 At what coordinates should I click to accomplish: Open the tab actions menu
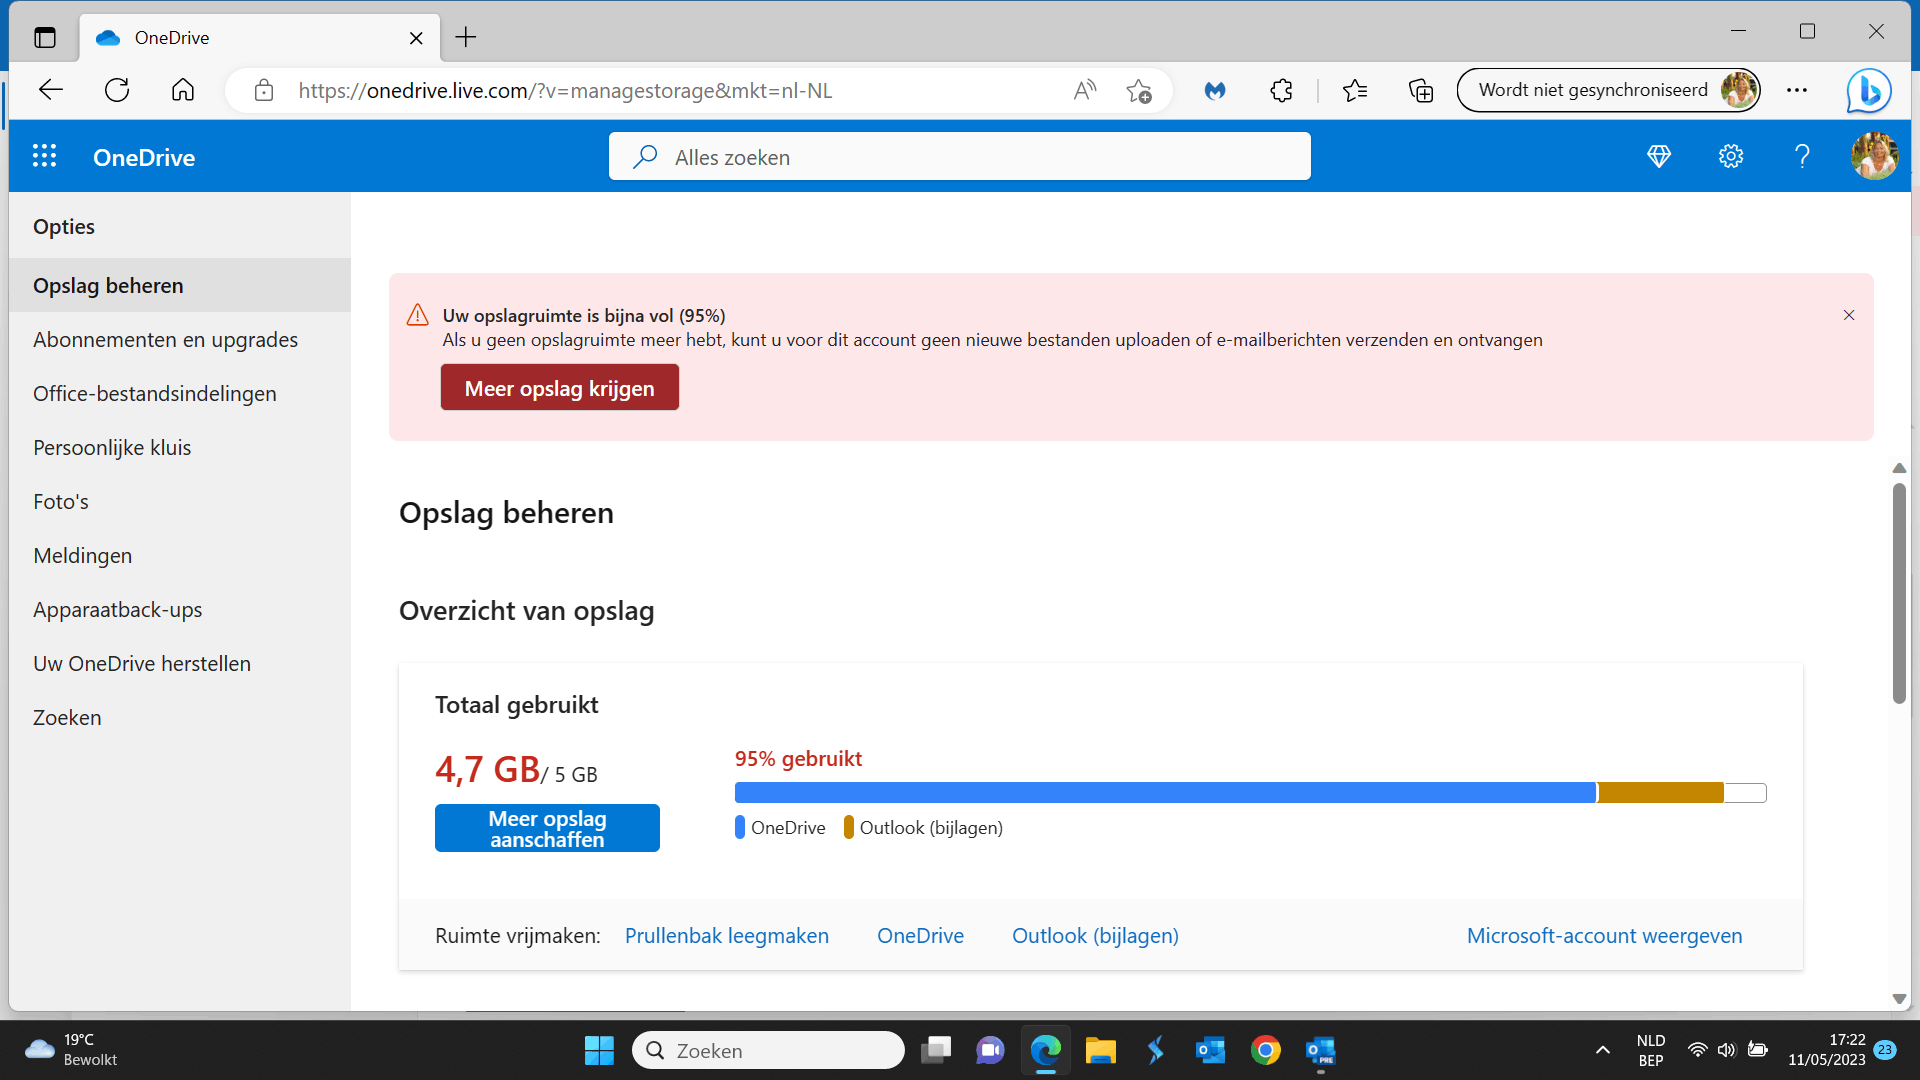point(45,38)
